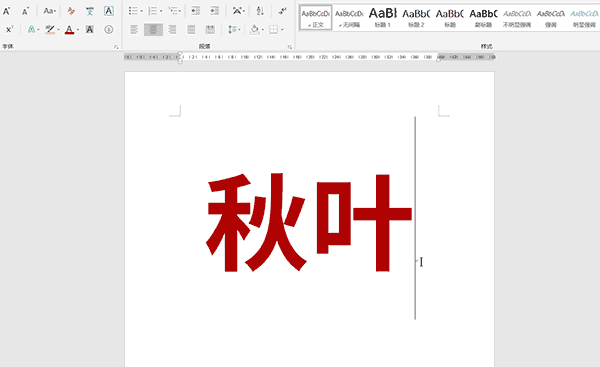Toggle the active Center alignment button
The height and width of the screenshot is (367, 600).
coord(153,29)
